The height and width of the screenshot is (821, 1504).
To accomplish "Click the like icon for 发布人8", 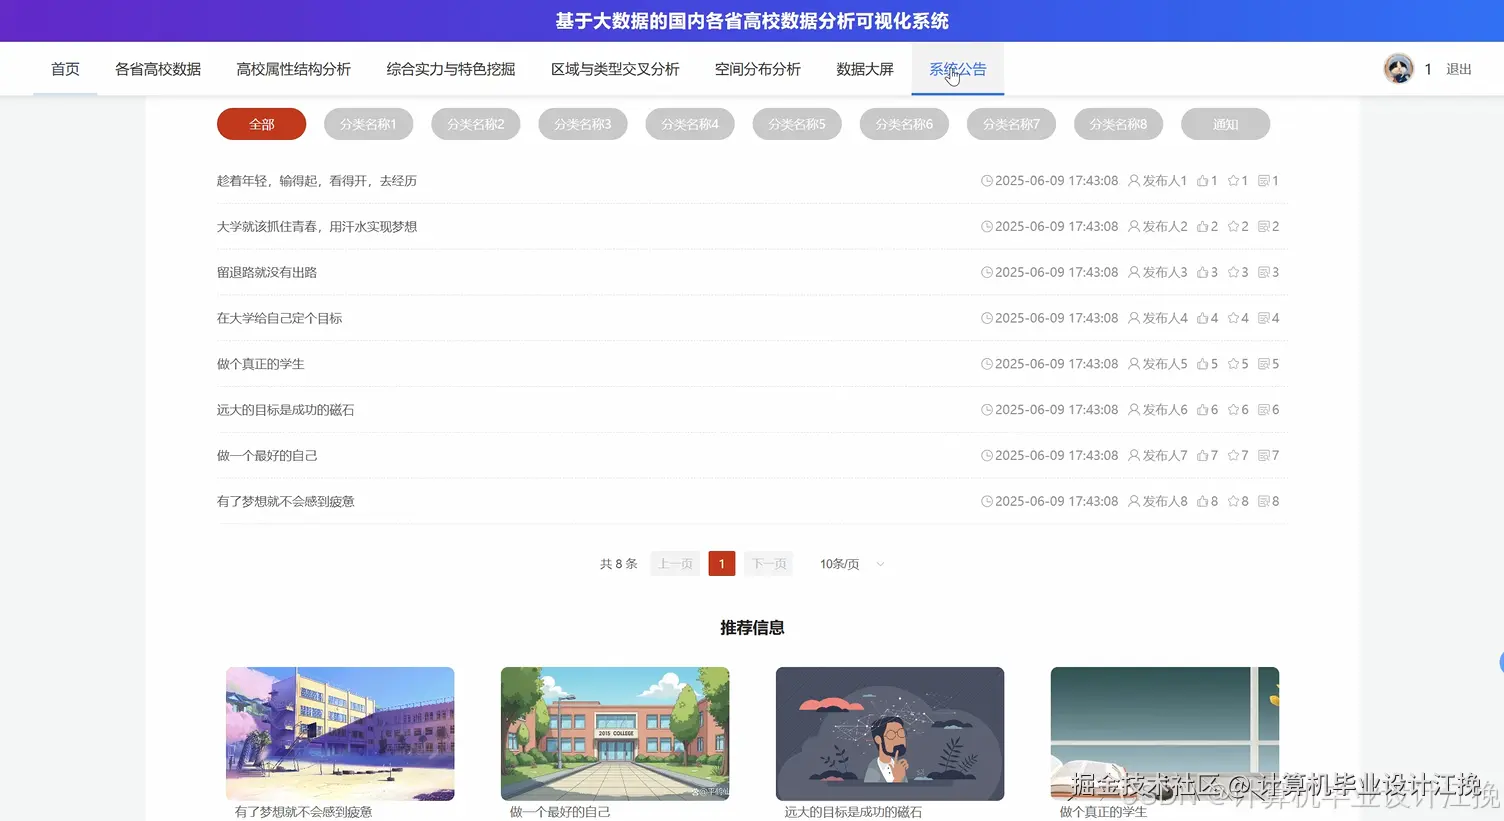I will pos(1202,501).
